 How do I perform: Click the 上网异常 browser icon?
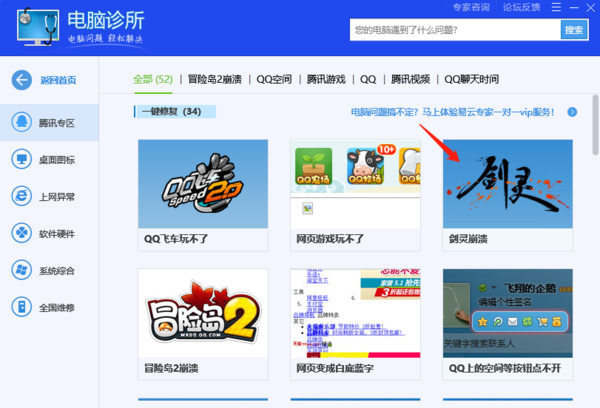coord(21,196)
